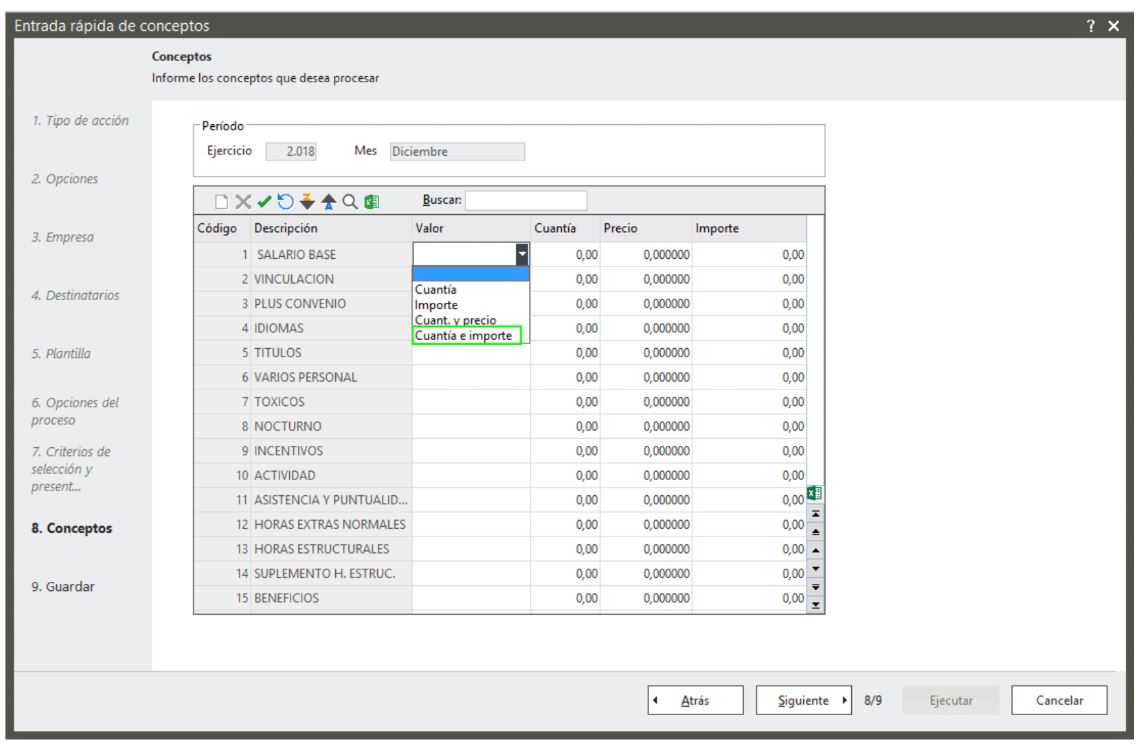Open the Valor dropdown arrow for SALARIO BASE
1145x747 pixels.
pos(521,254)
